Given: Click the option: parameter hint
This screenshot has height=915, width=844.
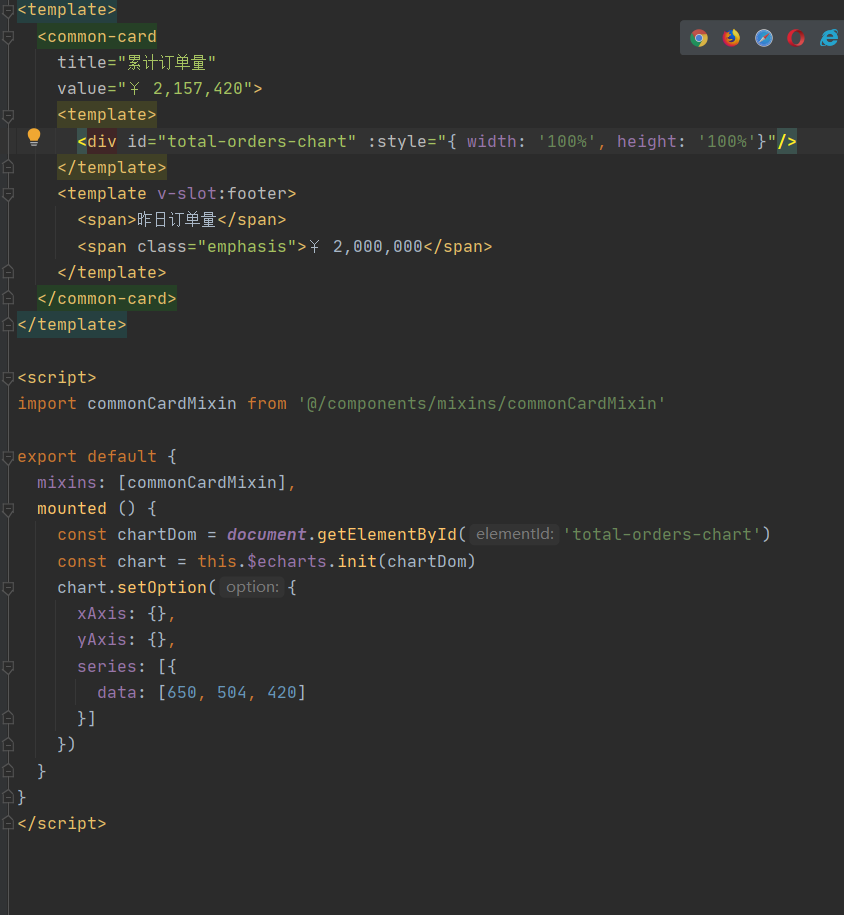Looking at the screenshot, I should (x=252, y=587).
